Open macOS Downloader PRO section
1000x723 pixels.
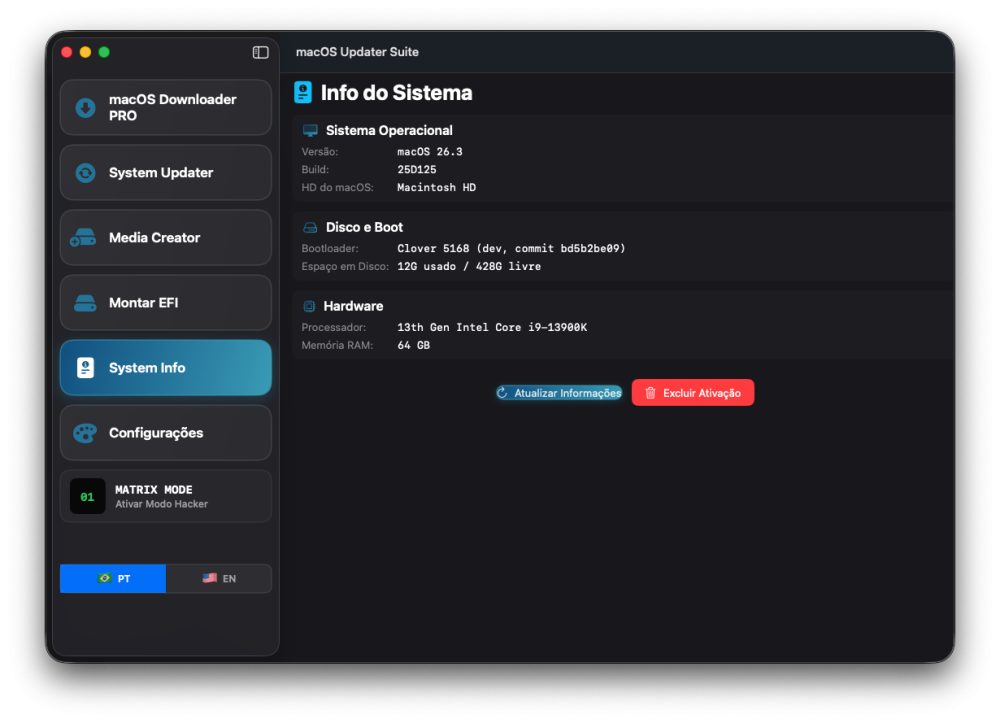pos(166,108)
